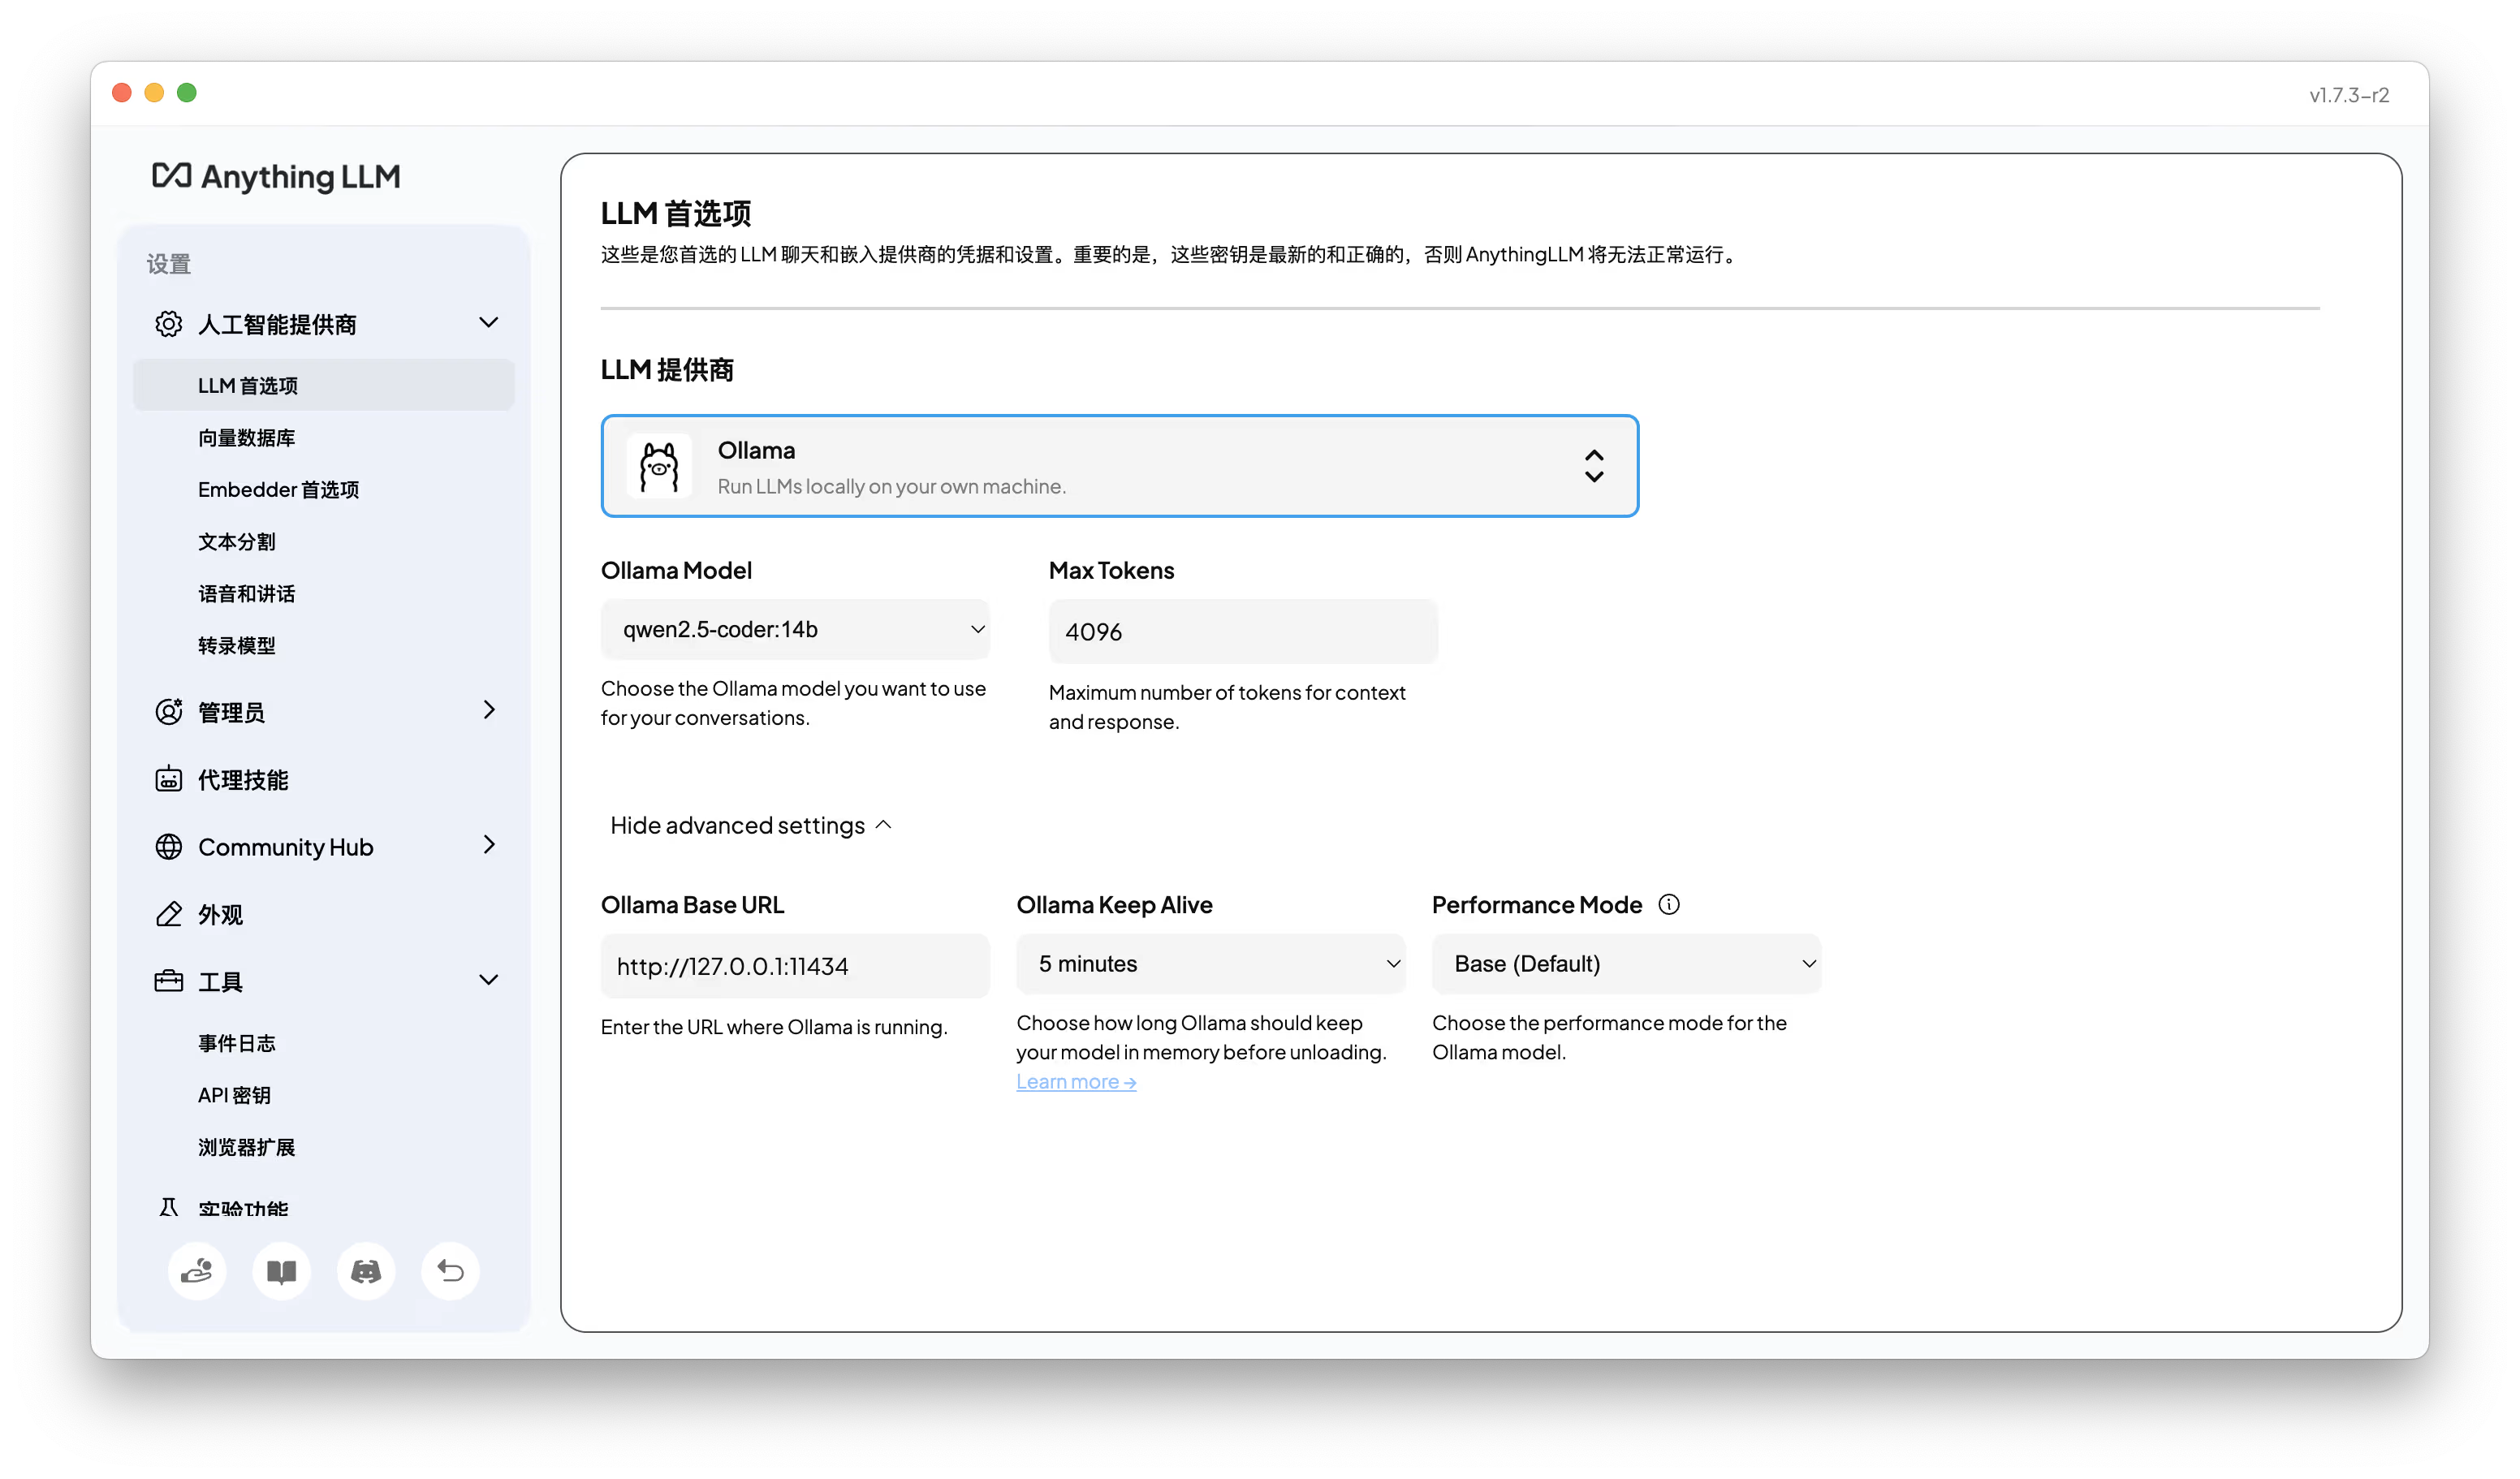Click the 实验功能 flask icon
This screenshot has height=1479, width=2520.
pyautogui.click(x=168, y=1207)
